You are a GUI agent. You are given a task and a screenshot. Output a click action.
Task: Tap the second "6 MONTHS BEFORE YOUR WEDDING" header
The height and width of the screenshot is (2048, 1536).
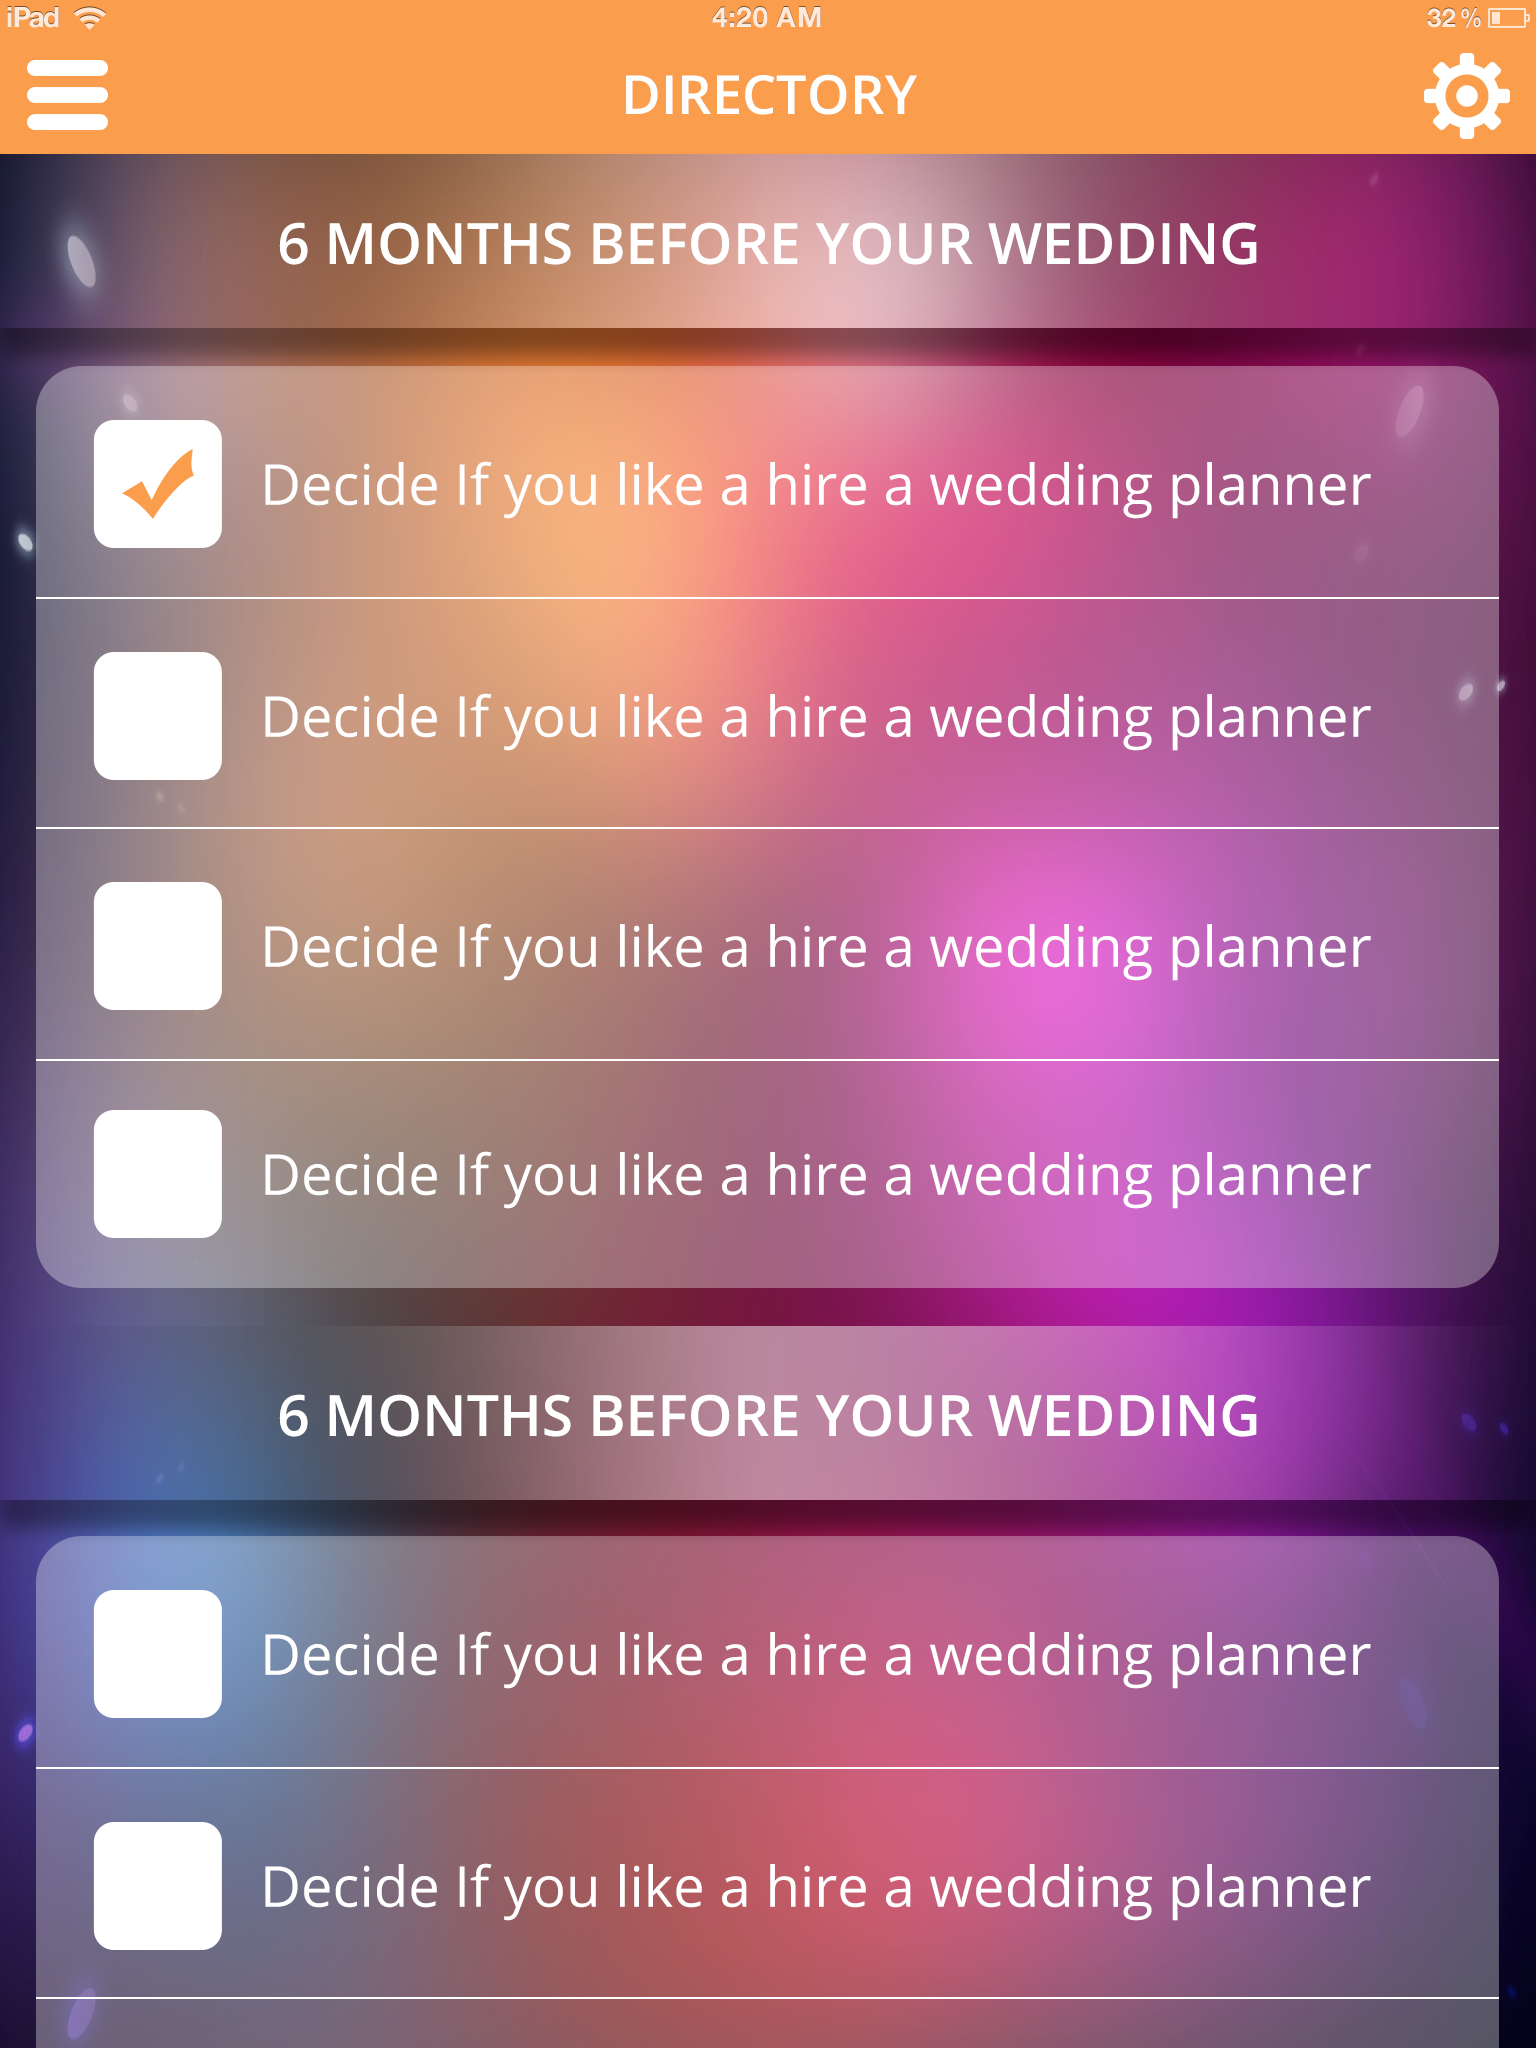tap(768, 1415)
